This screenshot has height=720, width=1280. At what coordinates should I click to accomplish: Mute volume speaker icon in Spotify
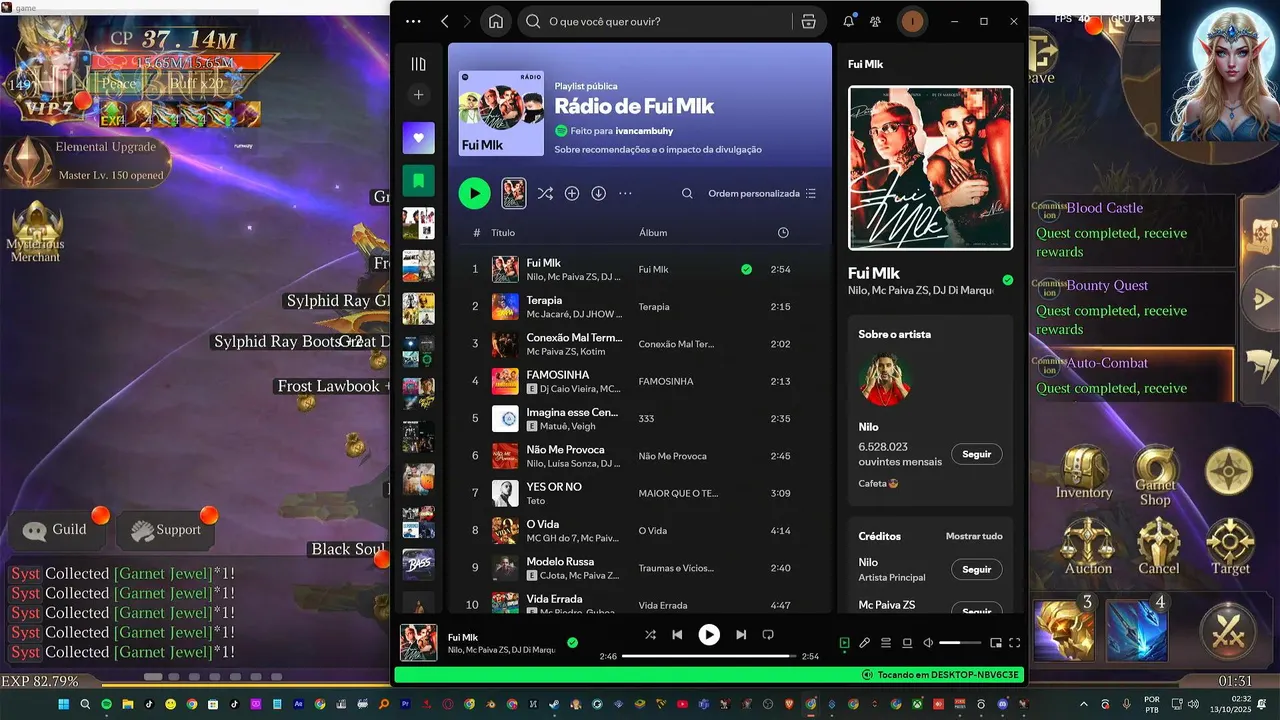click(928, 643)
